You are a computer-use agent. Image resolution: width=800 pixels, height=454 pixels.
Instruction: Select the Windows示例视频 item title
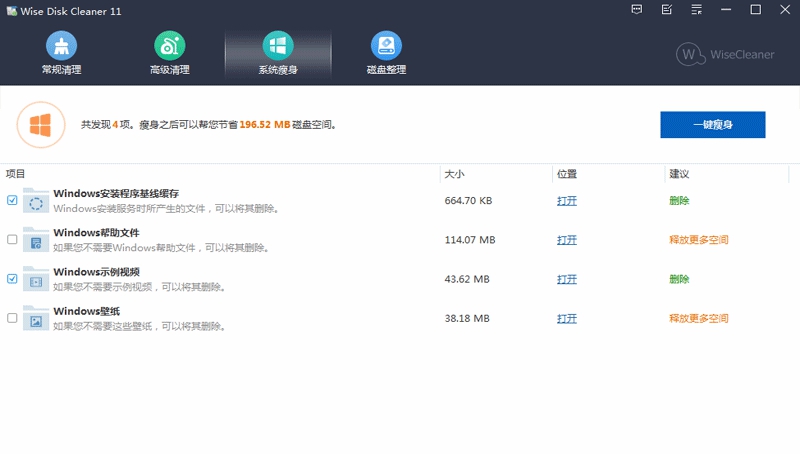tap(96, 272)
